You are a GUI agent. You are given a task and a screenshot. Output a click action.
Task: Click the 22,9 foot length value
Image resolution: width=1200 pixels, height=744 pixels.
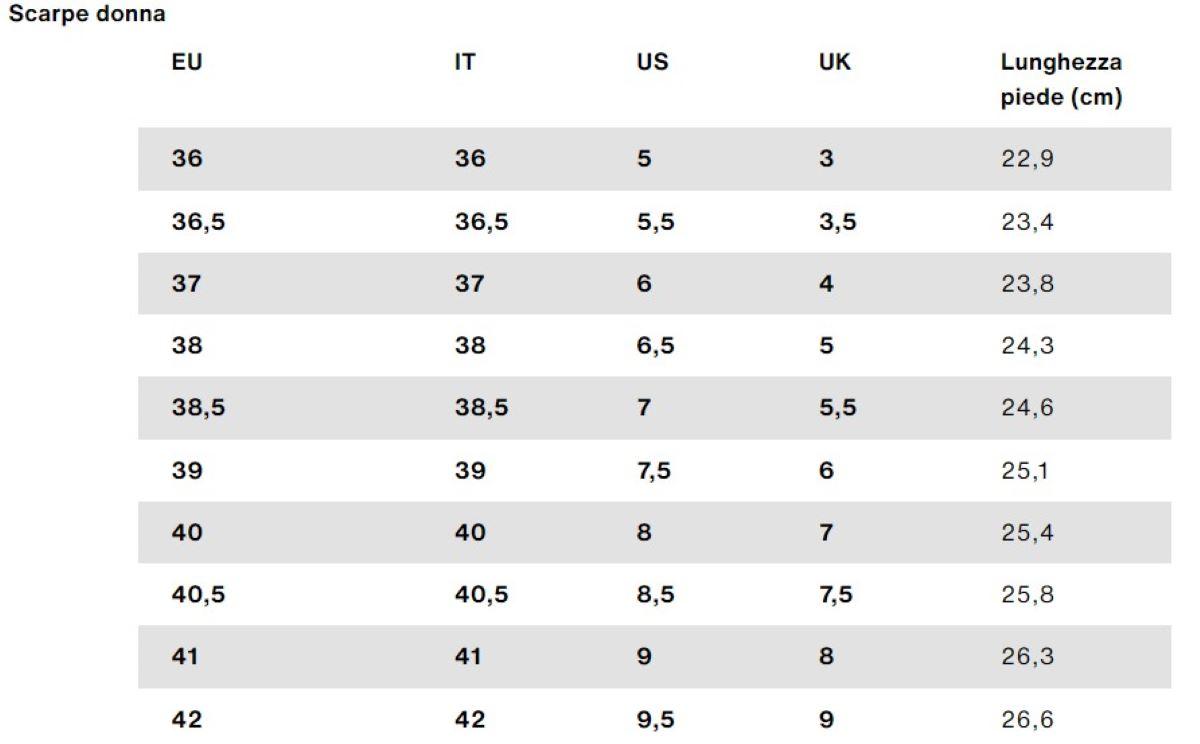[1027, 158]
